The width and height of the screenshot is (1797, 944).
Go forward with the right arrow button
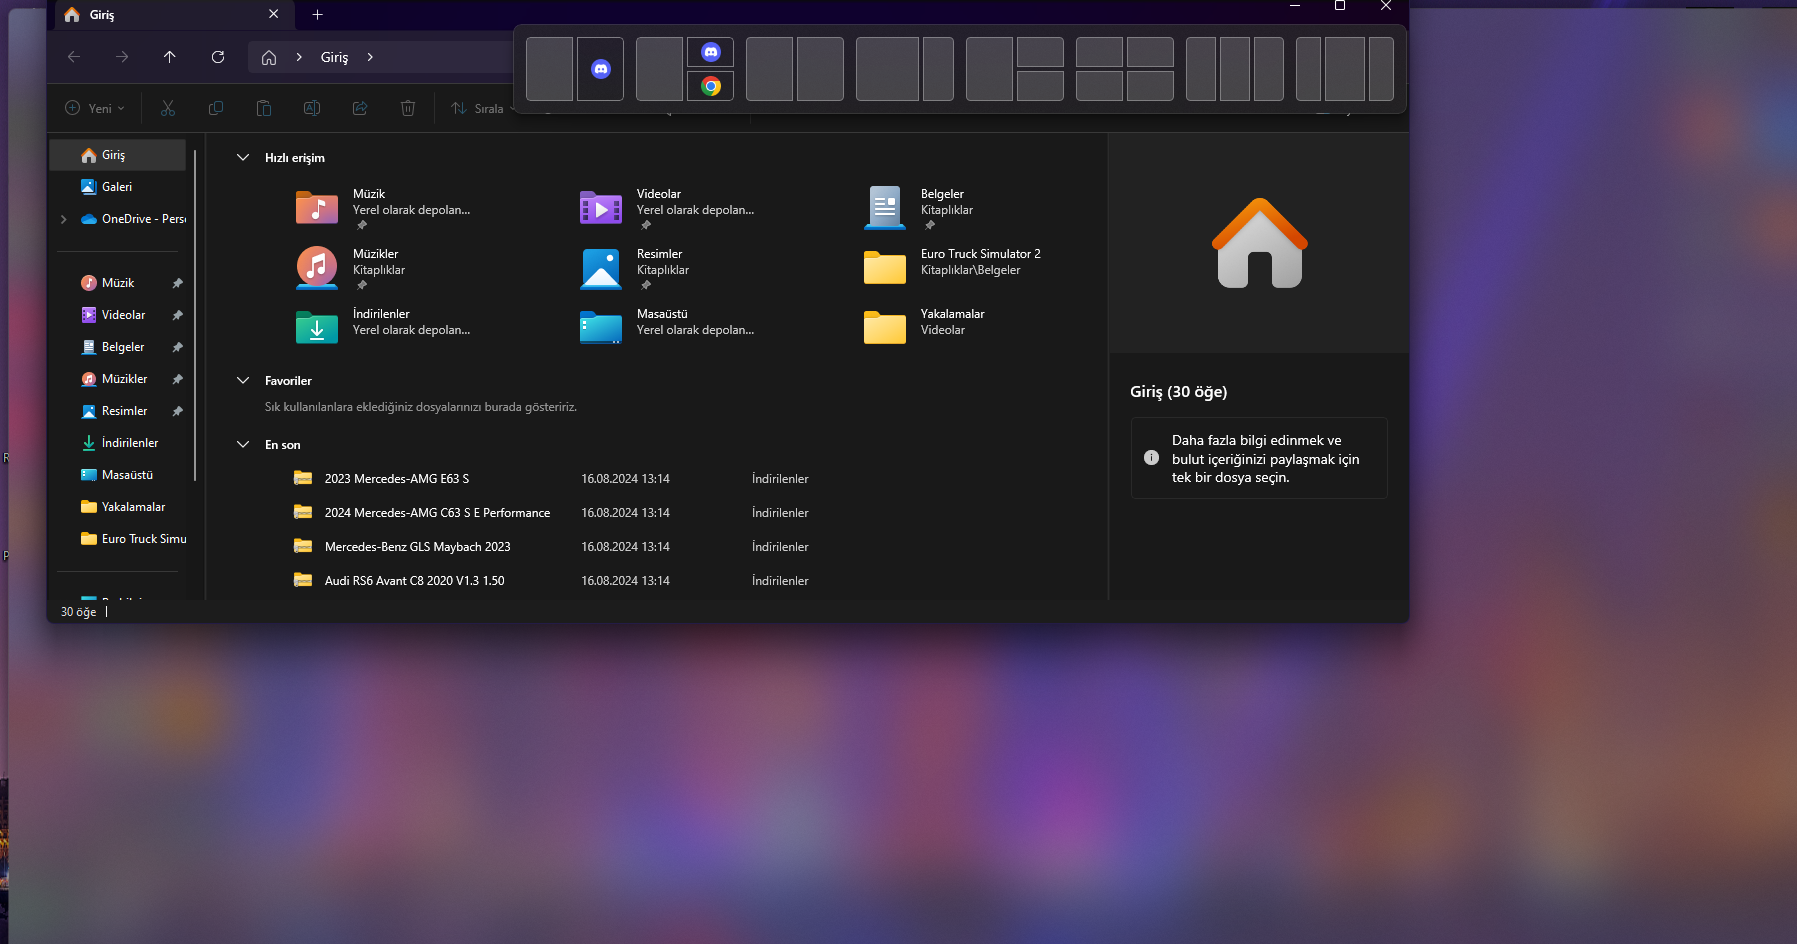(122, 57)
